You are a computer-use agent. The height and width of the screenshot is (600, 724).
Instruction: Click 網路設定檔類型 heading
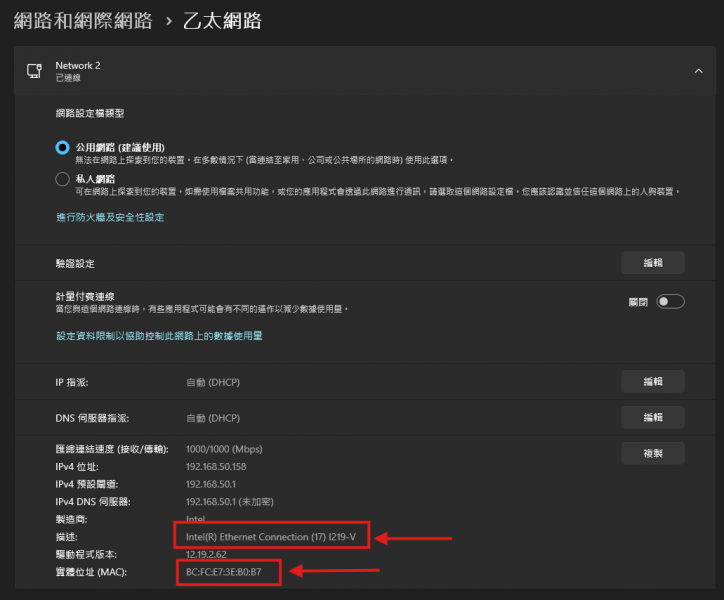90,114
